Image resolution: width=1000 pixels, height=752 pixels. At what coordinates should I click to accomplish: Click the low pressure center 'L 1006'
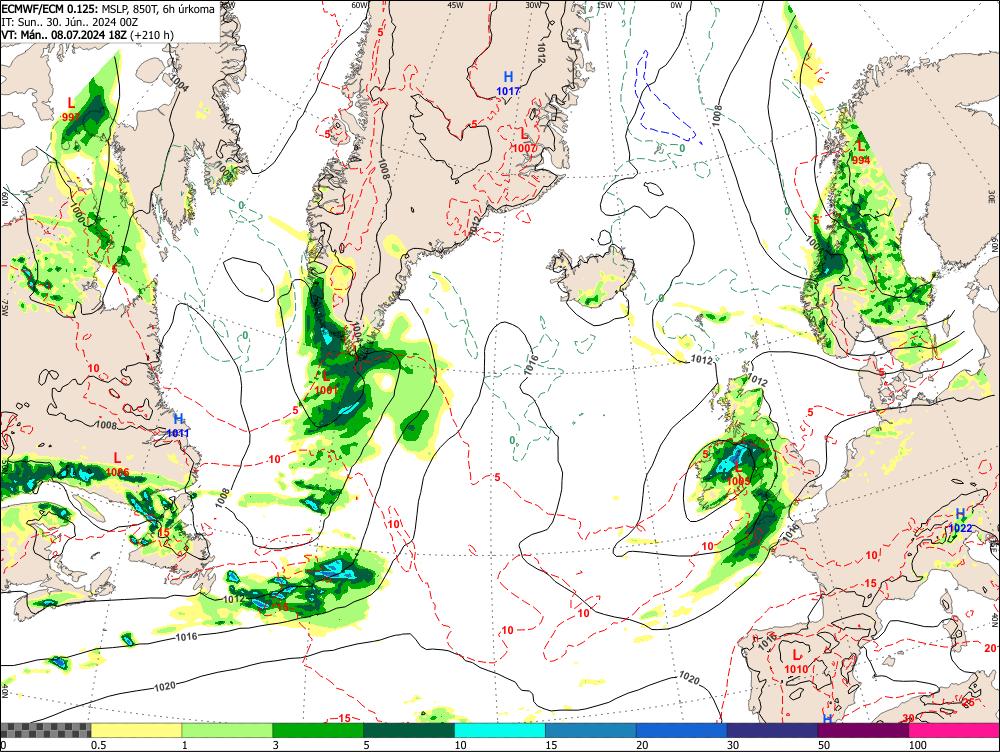point(117,464)
